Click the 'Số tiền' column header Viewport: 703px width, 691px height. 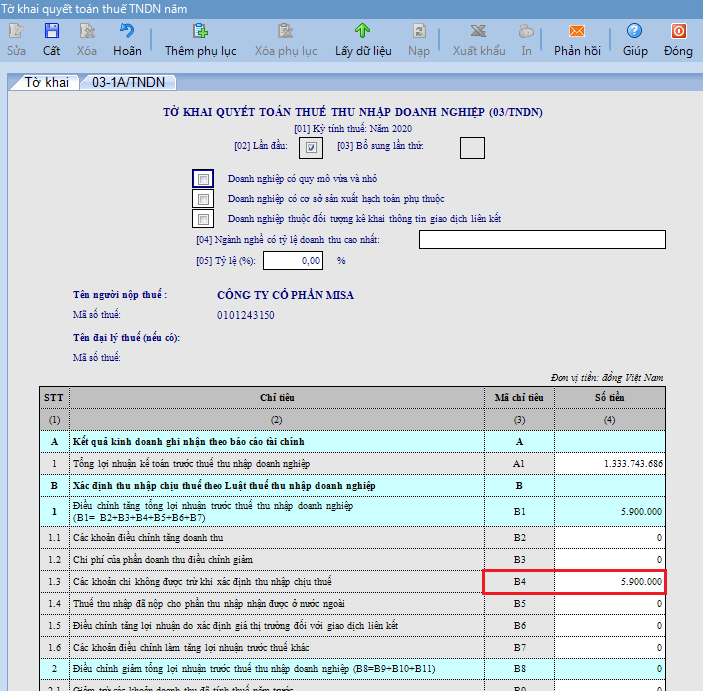click(x=610, y=398)
